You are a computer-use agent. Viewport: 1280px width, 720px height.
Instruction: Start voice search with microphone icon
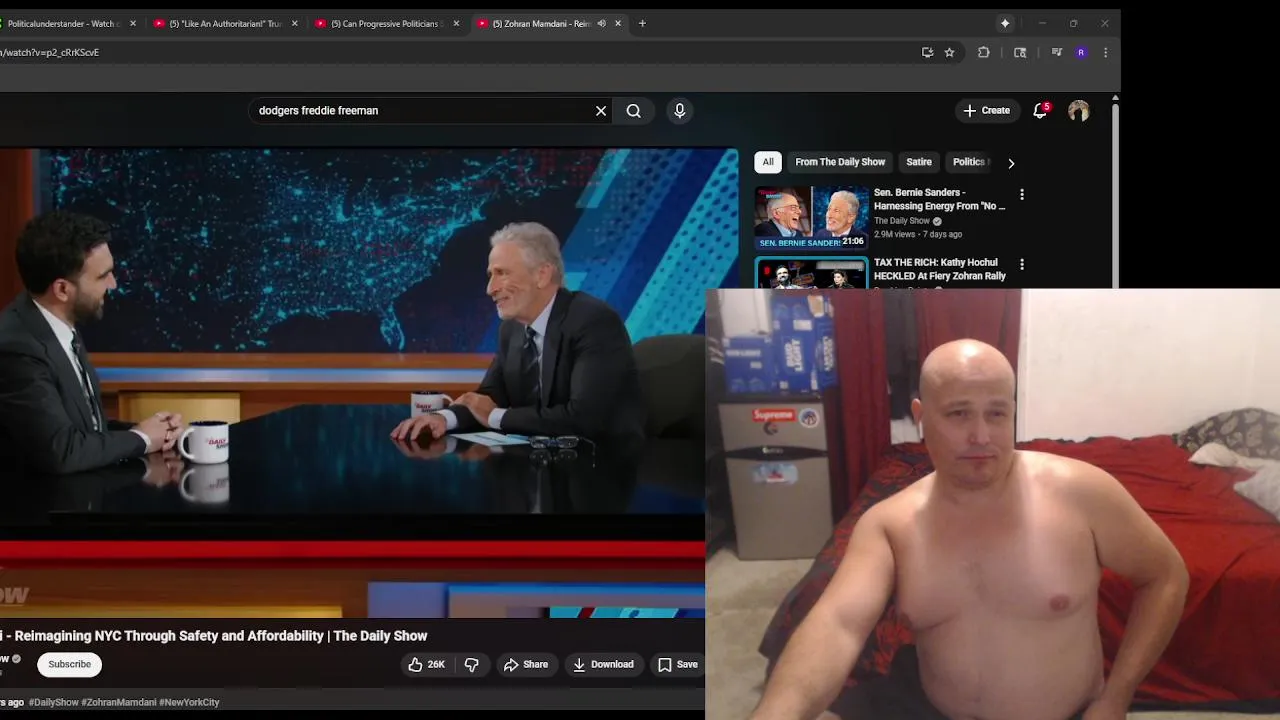(x=680, y=111)
